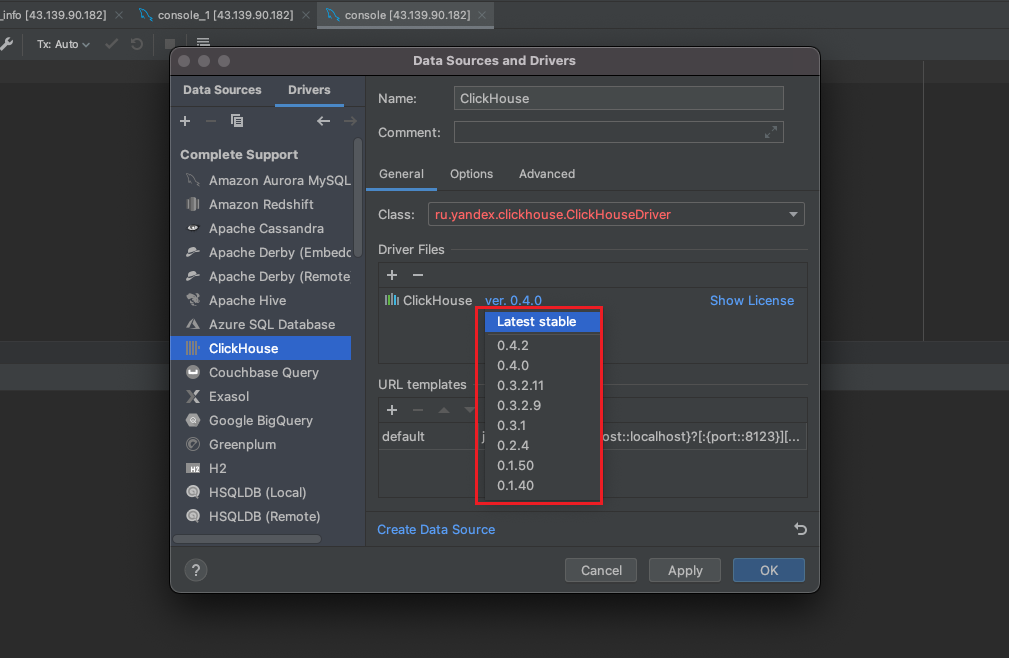The height and width of the screenshot is (658, 1009).
Task: Choose version 0.4.2 from the list
Action: [542, 345]
